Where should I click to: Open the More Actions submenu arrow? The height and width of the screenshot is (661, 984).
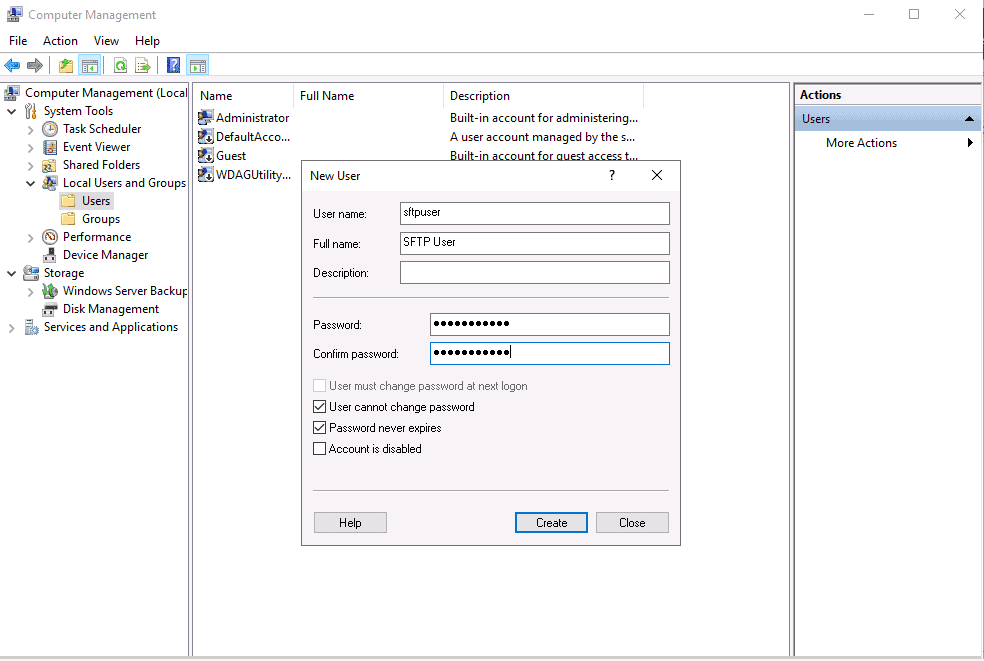click(970, 142)
